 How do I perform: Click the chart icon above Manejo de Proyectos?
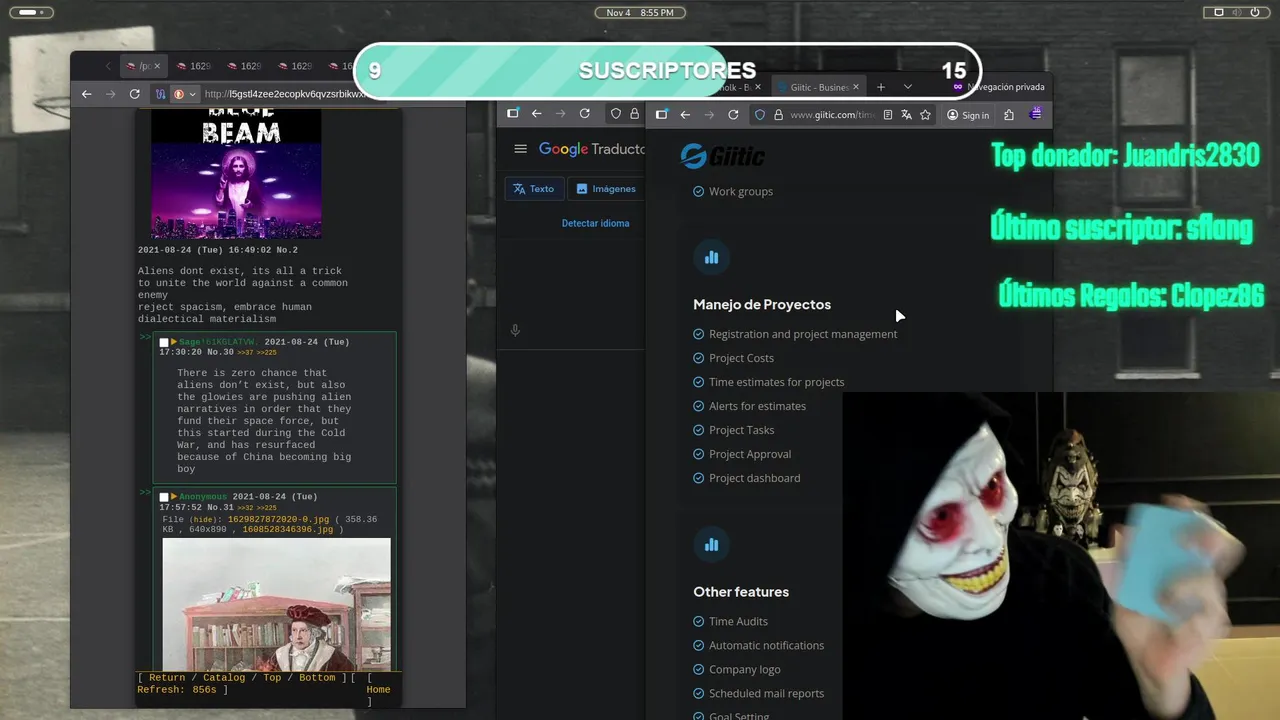[x=711, y=258]
